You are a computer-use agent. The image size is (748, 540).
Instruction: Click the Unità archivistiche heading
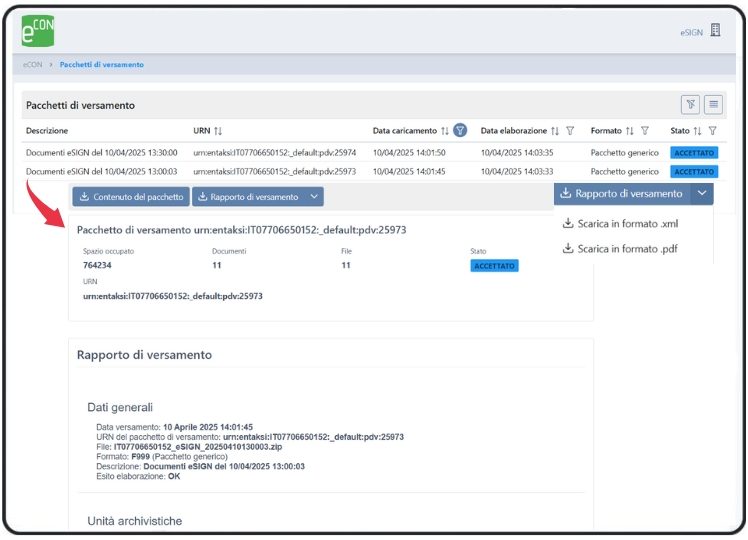point(135,521)
